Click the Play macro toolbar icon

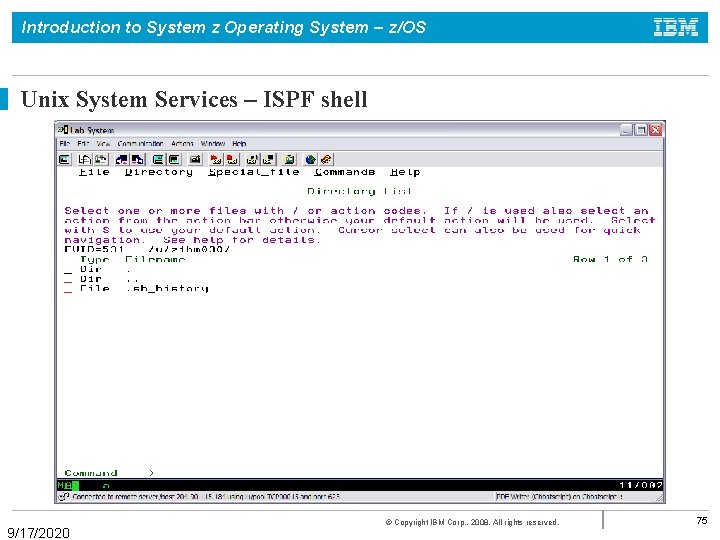(252, 159)
